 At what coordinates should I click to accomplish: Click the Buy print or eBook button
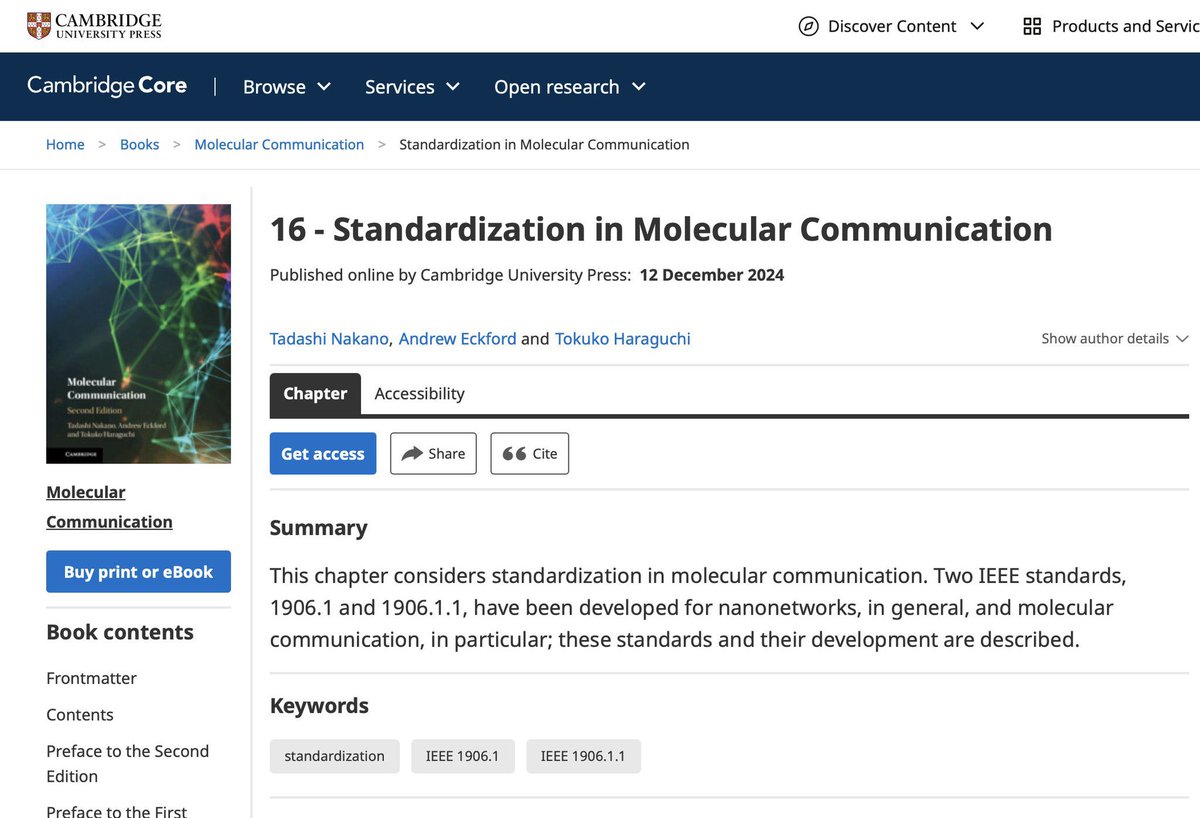click(138, 572)
